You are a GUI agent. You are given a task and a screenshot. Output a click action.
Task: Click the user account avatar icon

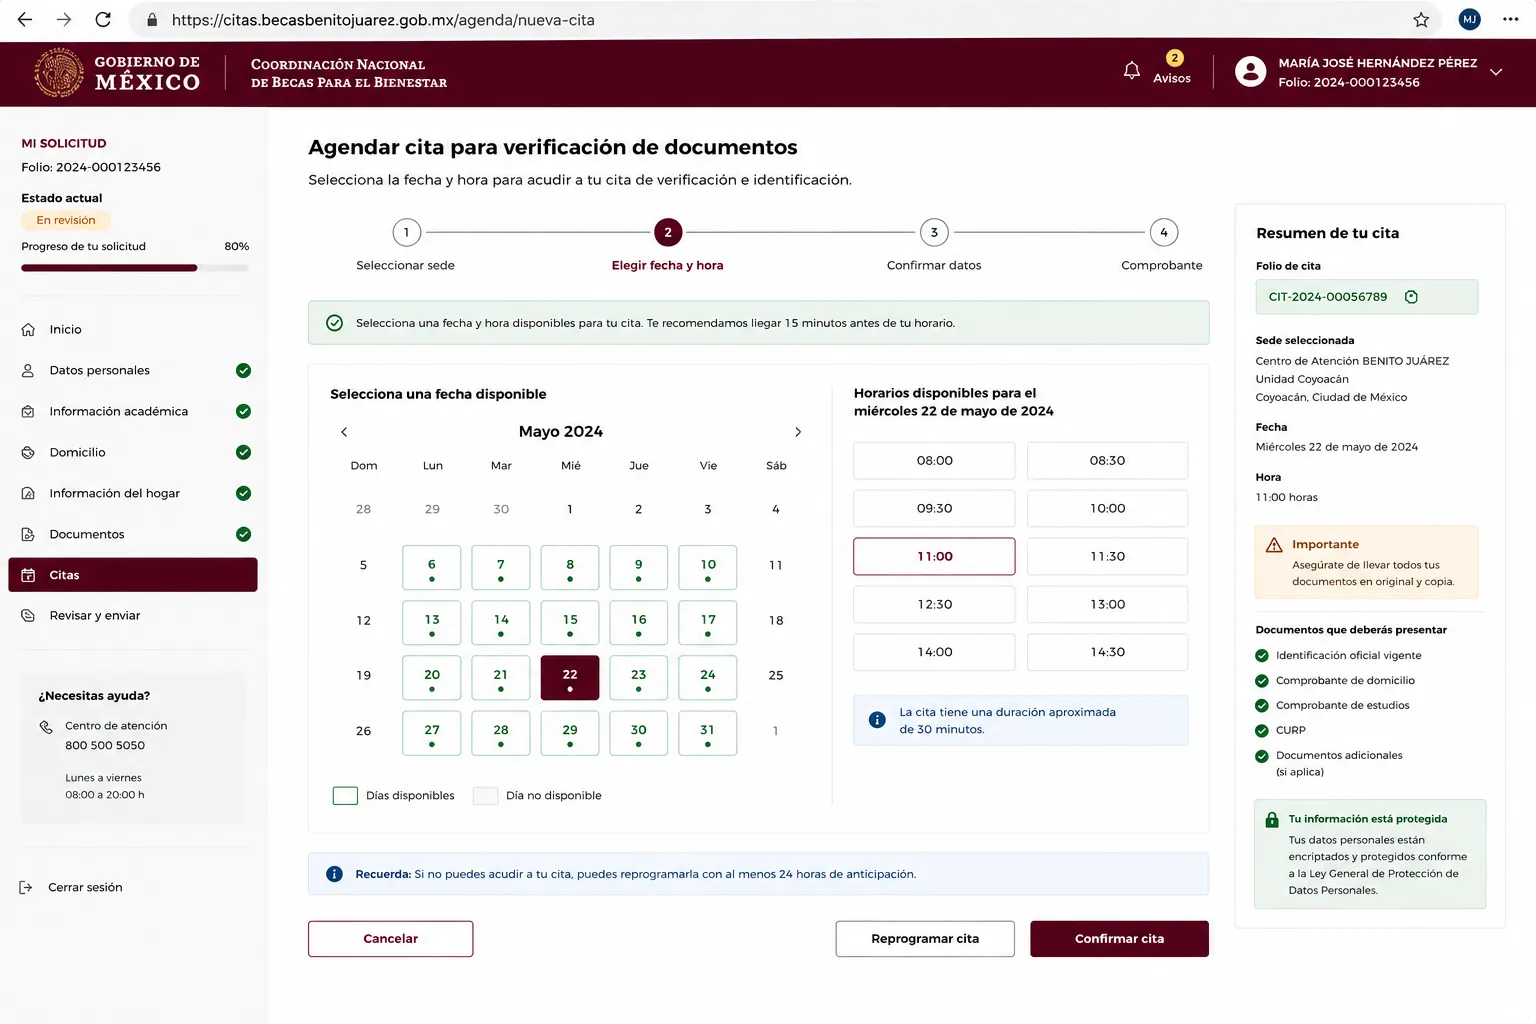[x=1250, y=71]
